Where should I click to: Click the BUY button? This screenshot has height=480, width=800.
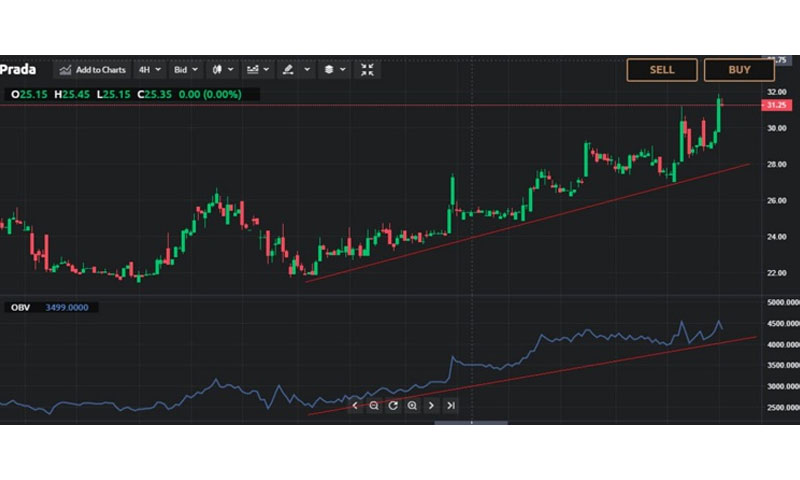[739, 70]
